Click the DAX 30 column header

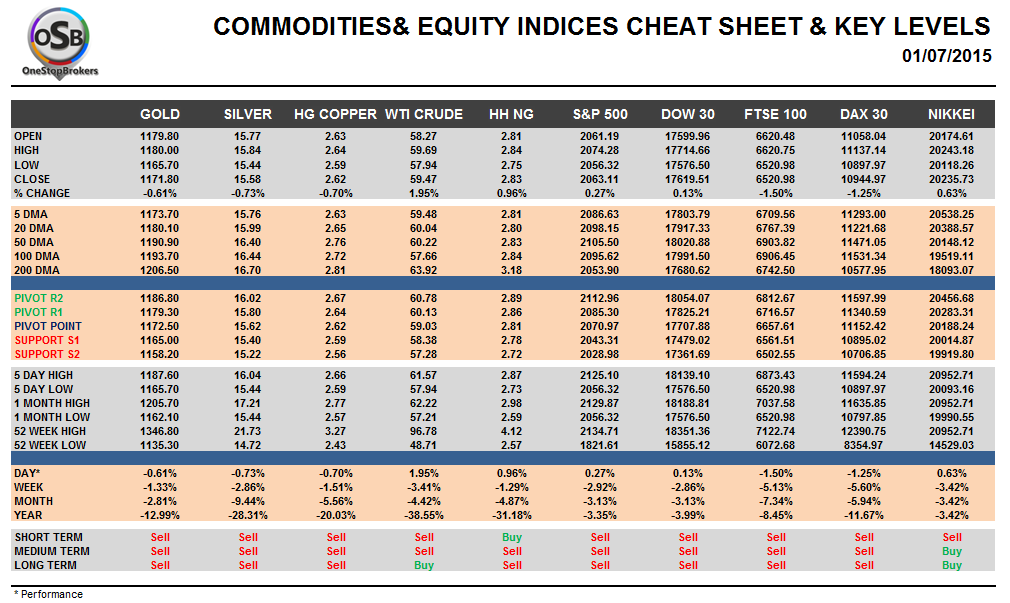coord(863,114)
